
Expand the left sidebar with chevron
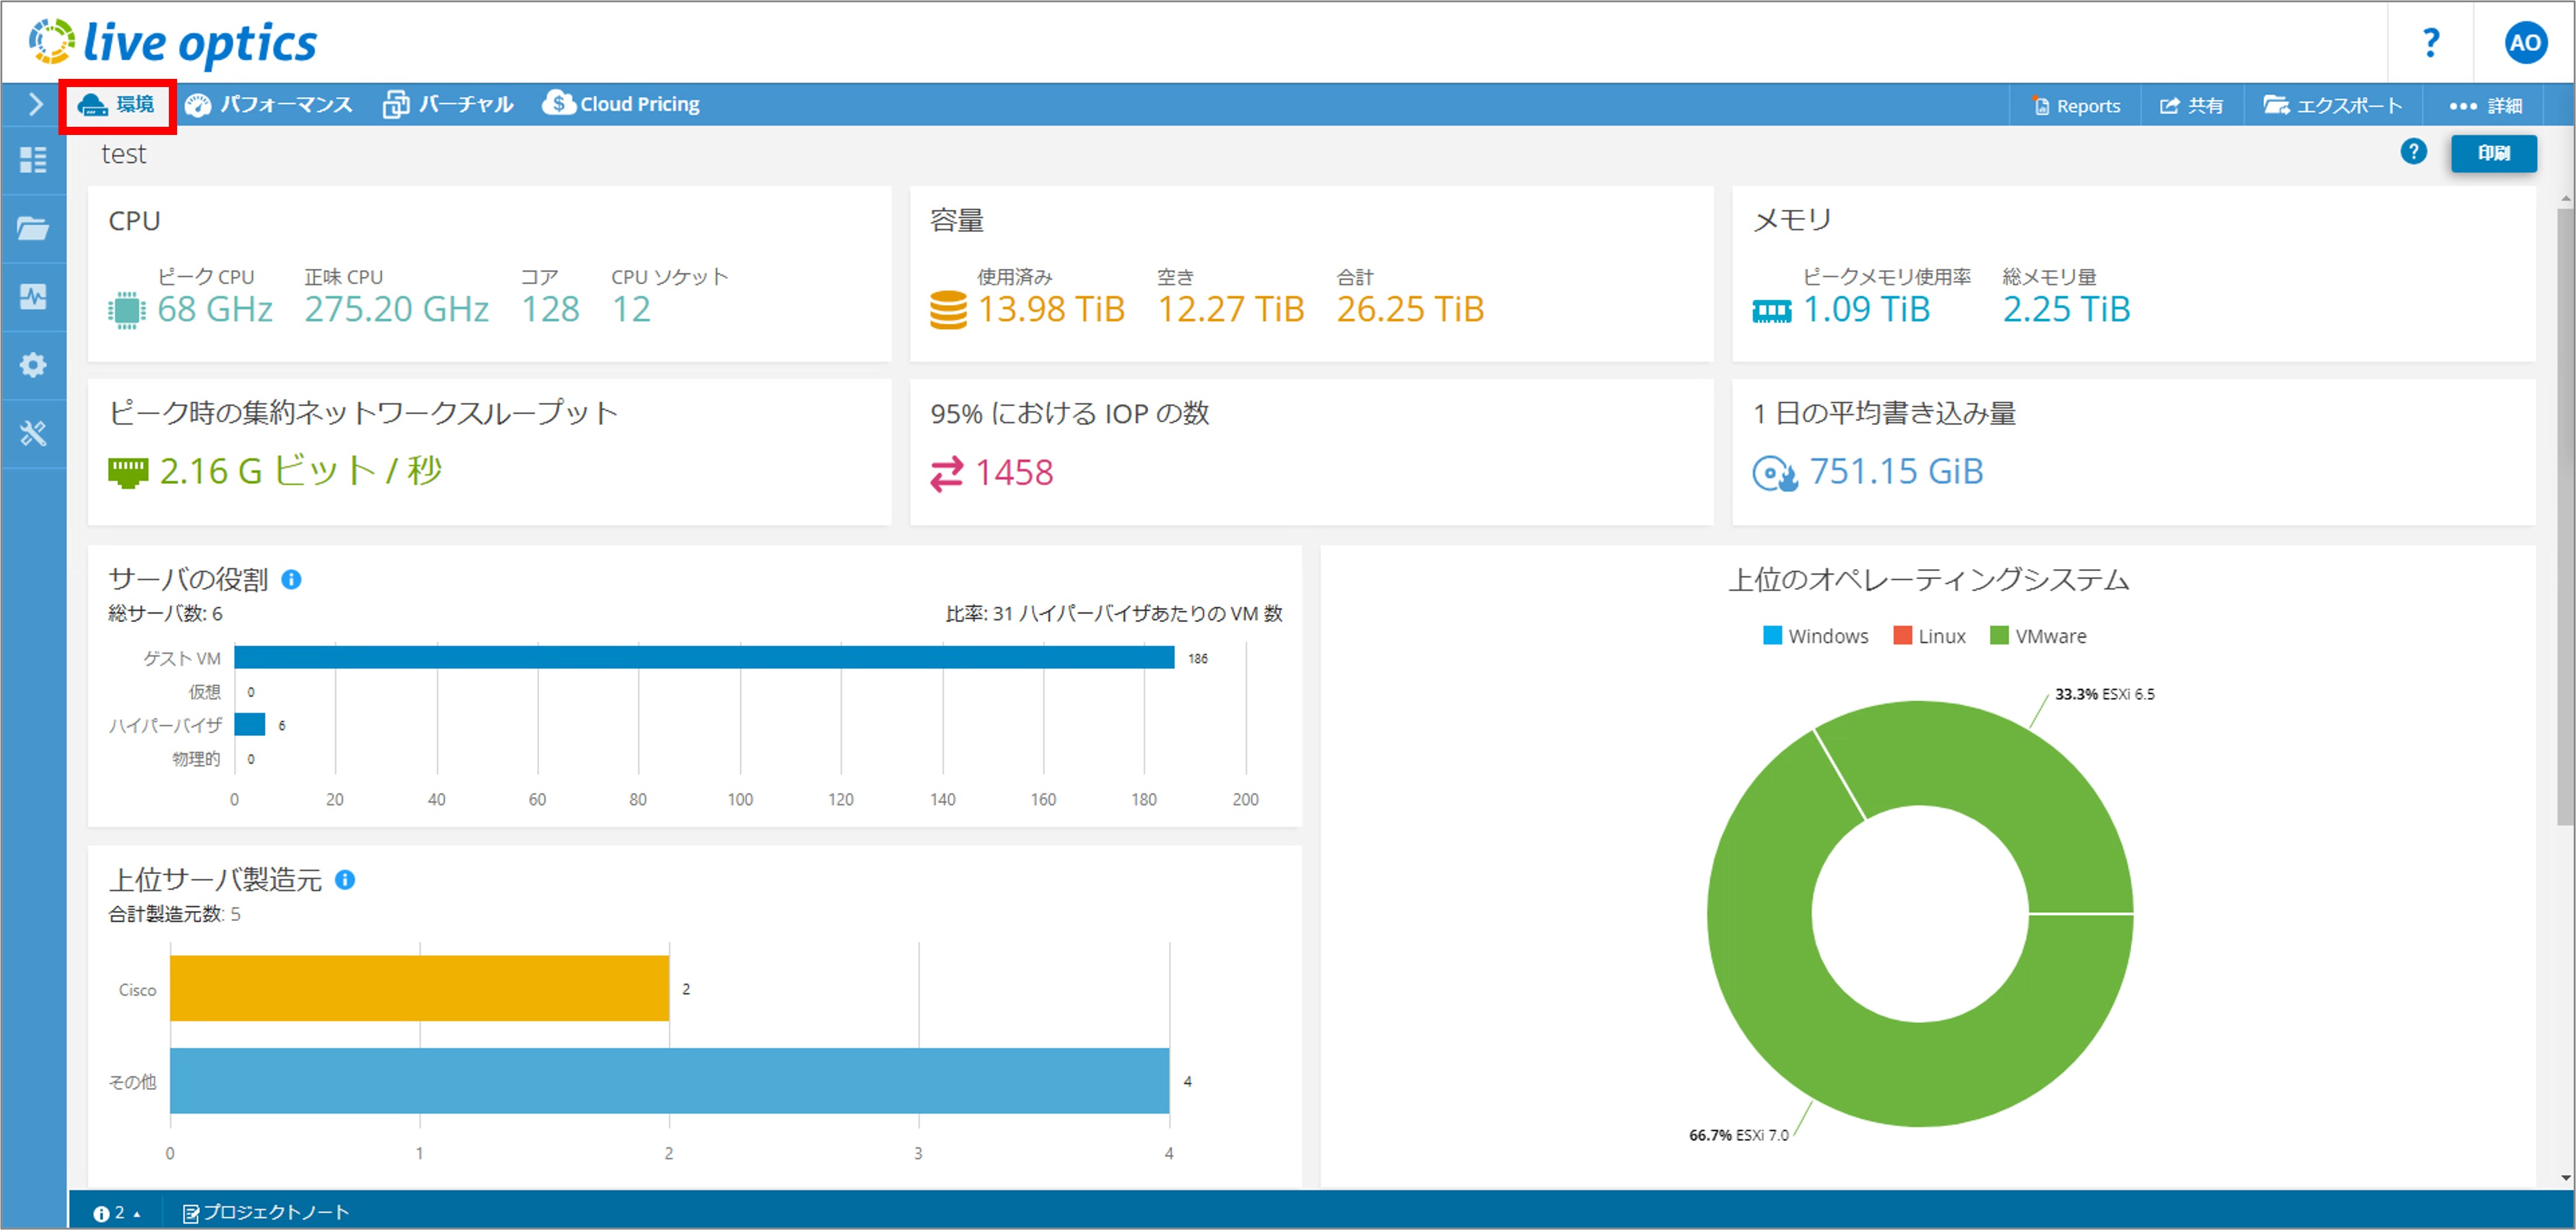pyautogui.click(x=35, y=104)
